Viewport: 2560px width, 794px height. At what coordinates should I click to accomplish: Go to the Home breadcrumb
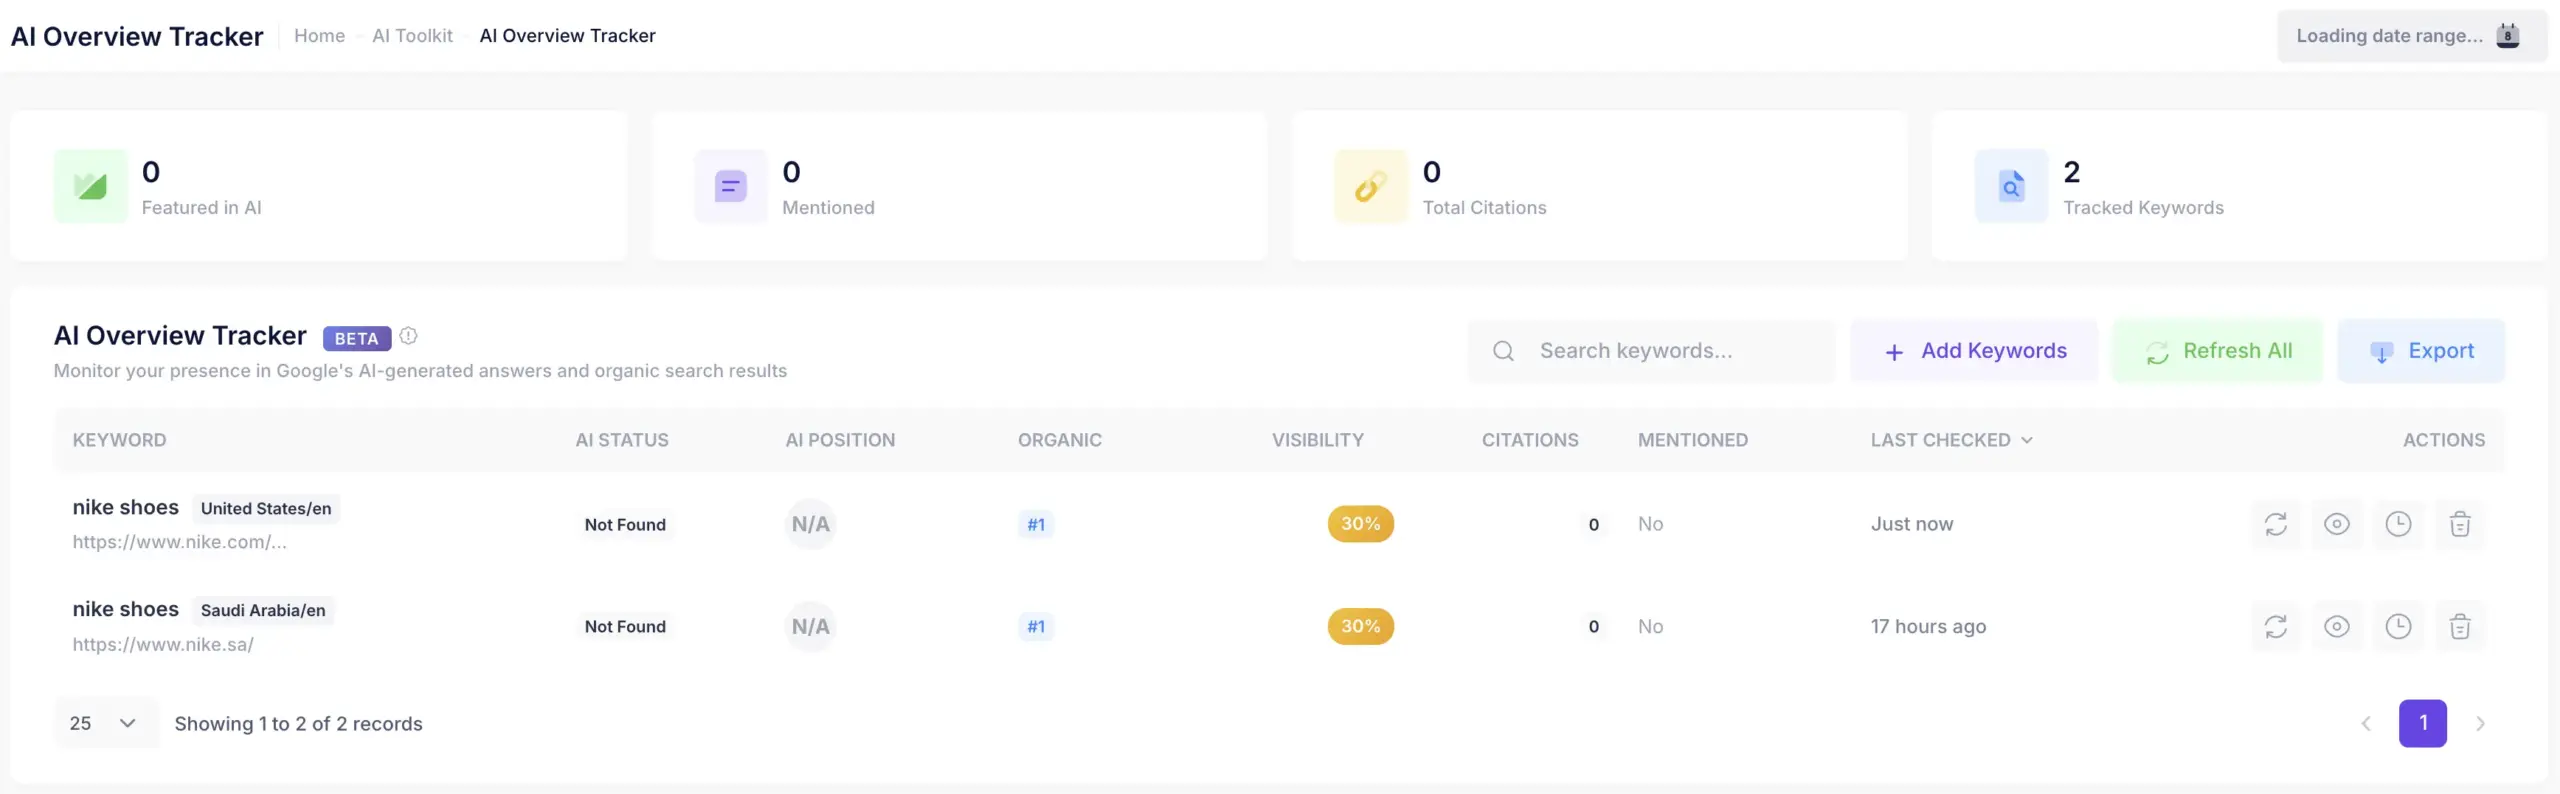[319, 36]
